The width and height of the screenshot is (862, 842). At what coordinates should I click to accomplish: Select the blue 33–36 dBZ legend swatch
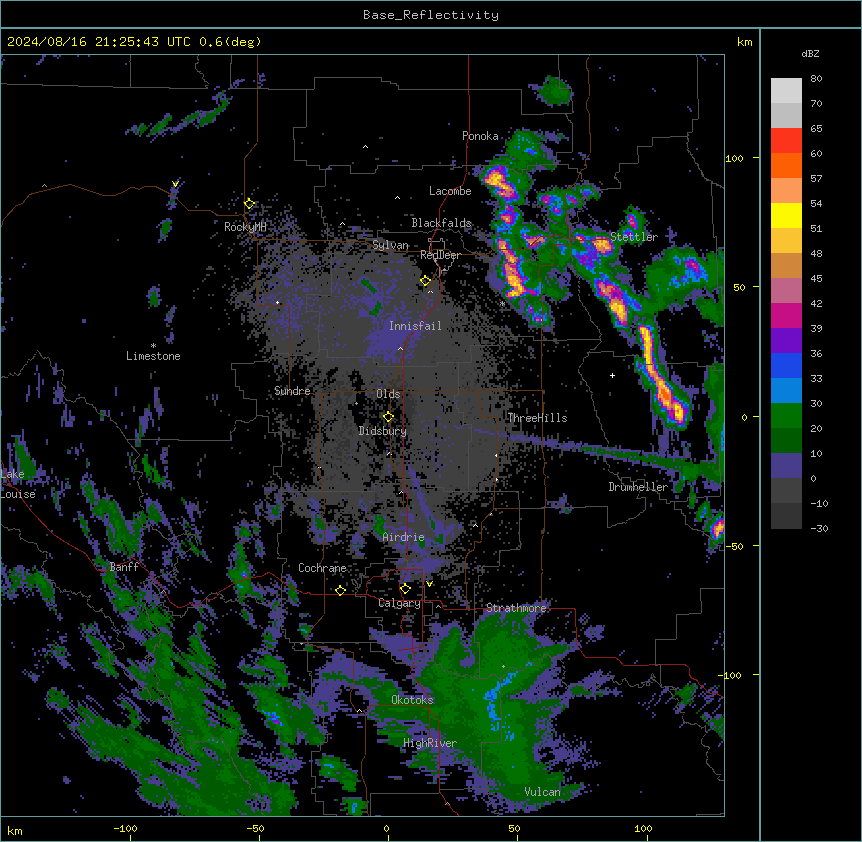point(786,365)
